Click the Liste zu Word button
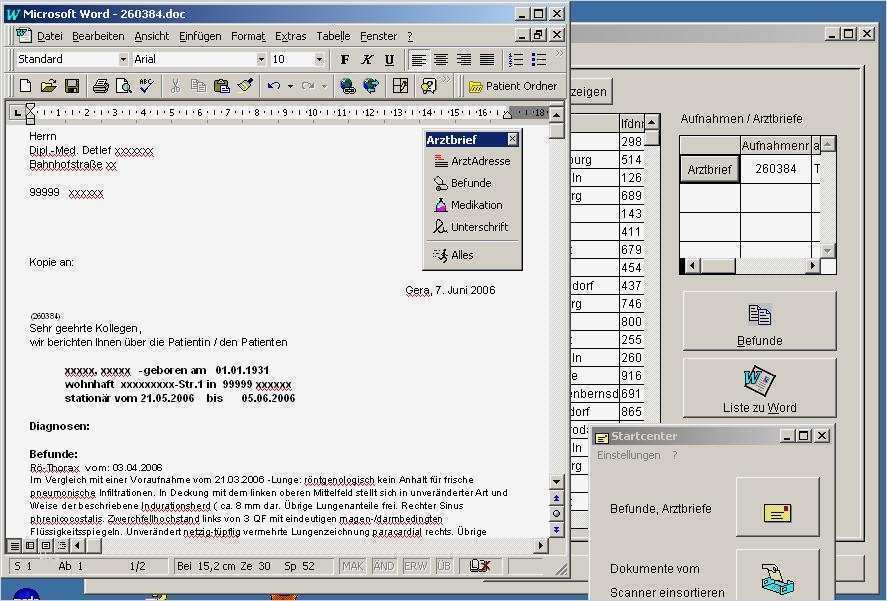887x601 pixels. point(759,388)
